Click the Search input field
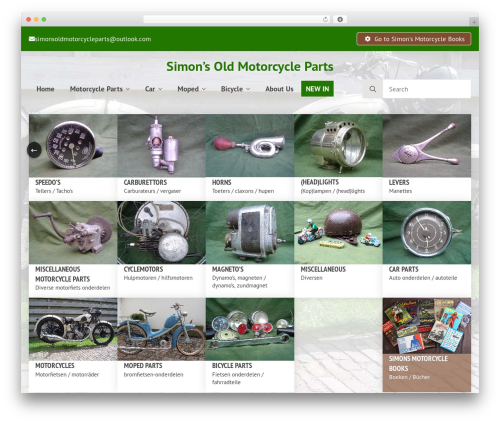This screenshot has height=423, width=500. pos(427,89)
